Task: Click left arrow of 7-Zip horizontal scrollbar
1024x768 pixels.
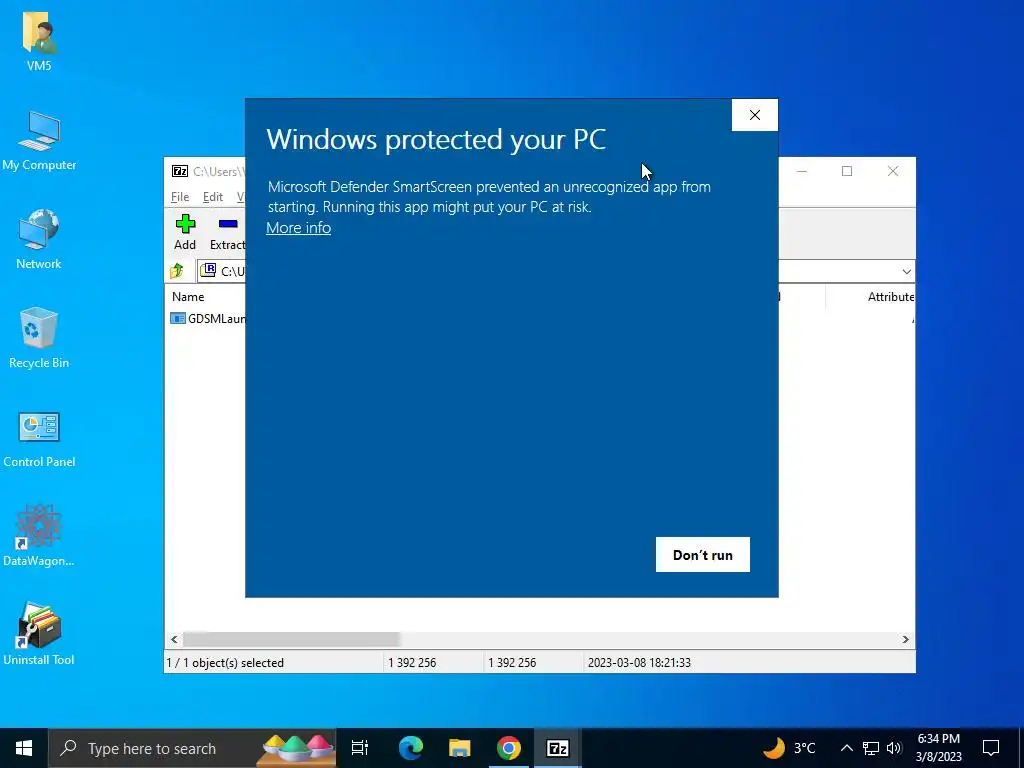Action: point(174,639)
